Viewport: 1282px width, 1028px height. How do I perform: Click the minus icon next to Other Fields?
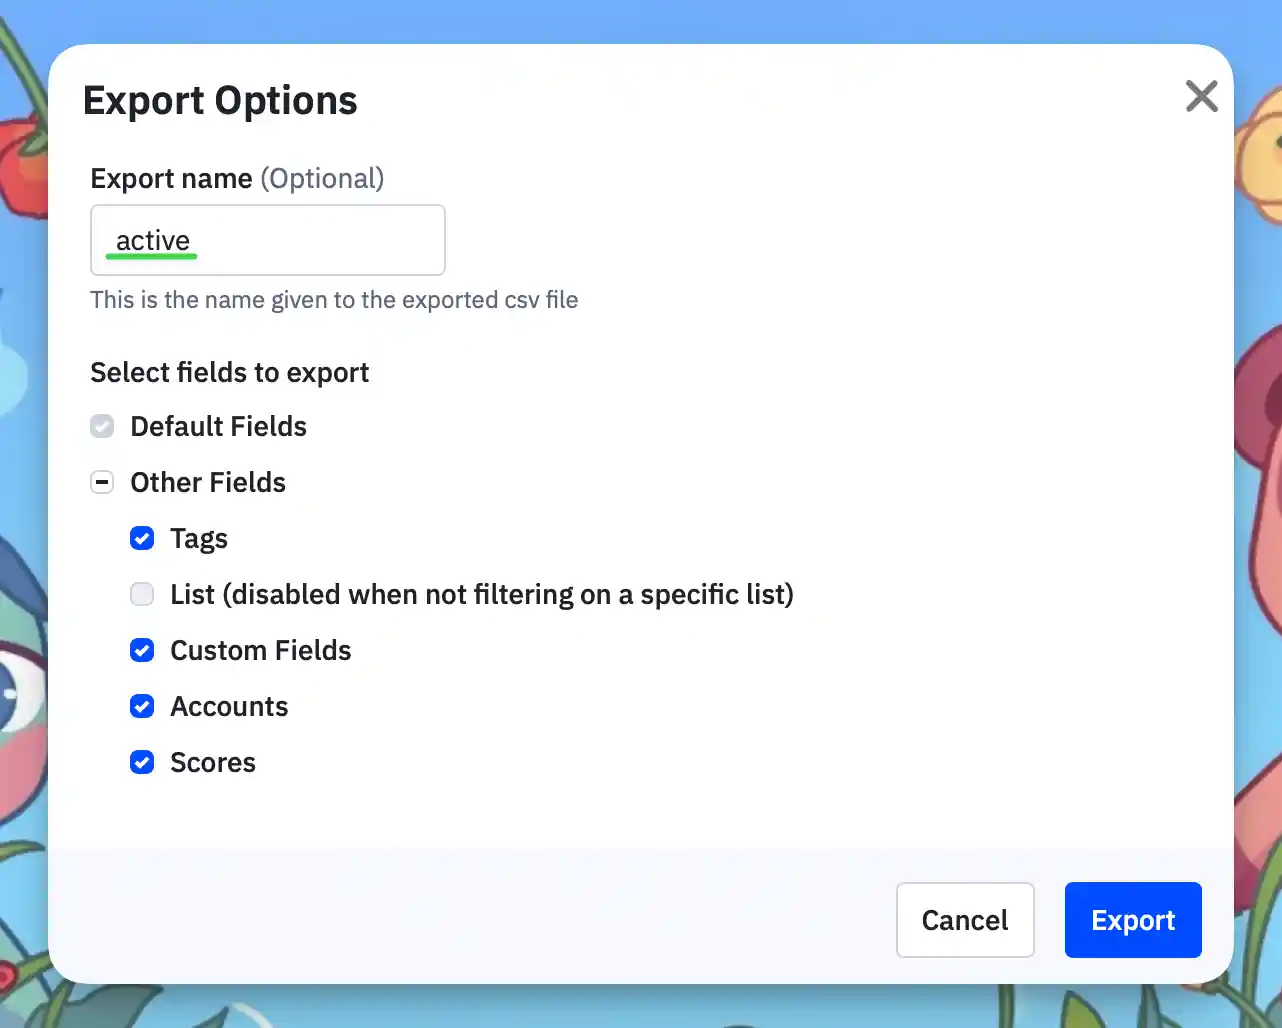(102, 482)
